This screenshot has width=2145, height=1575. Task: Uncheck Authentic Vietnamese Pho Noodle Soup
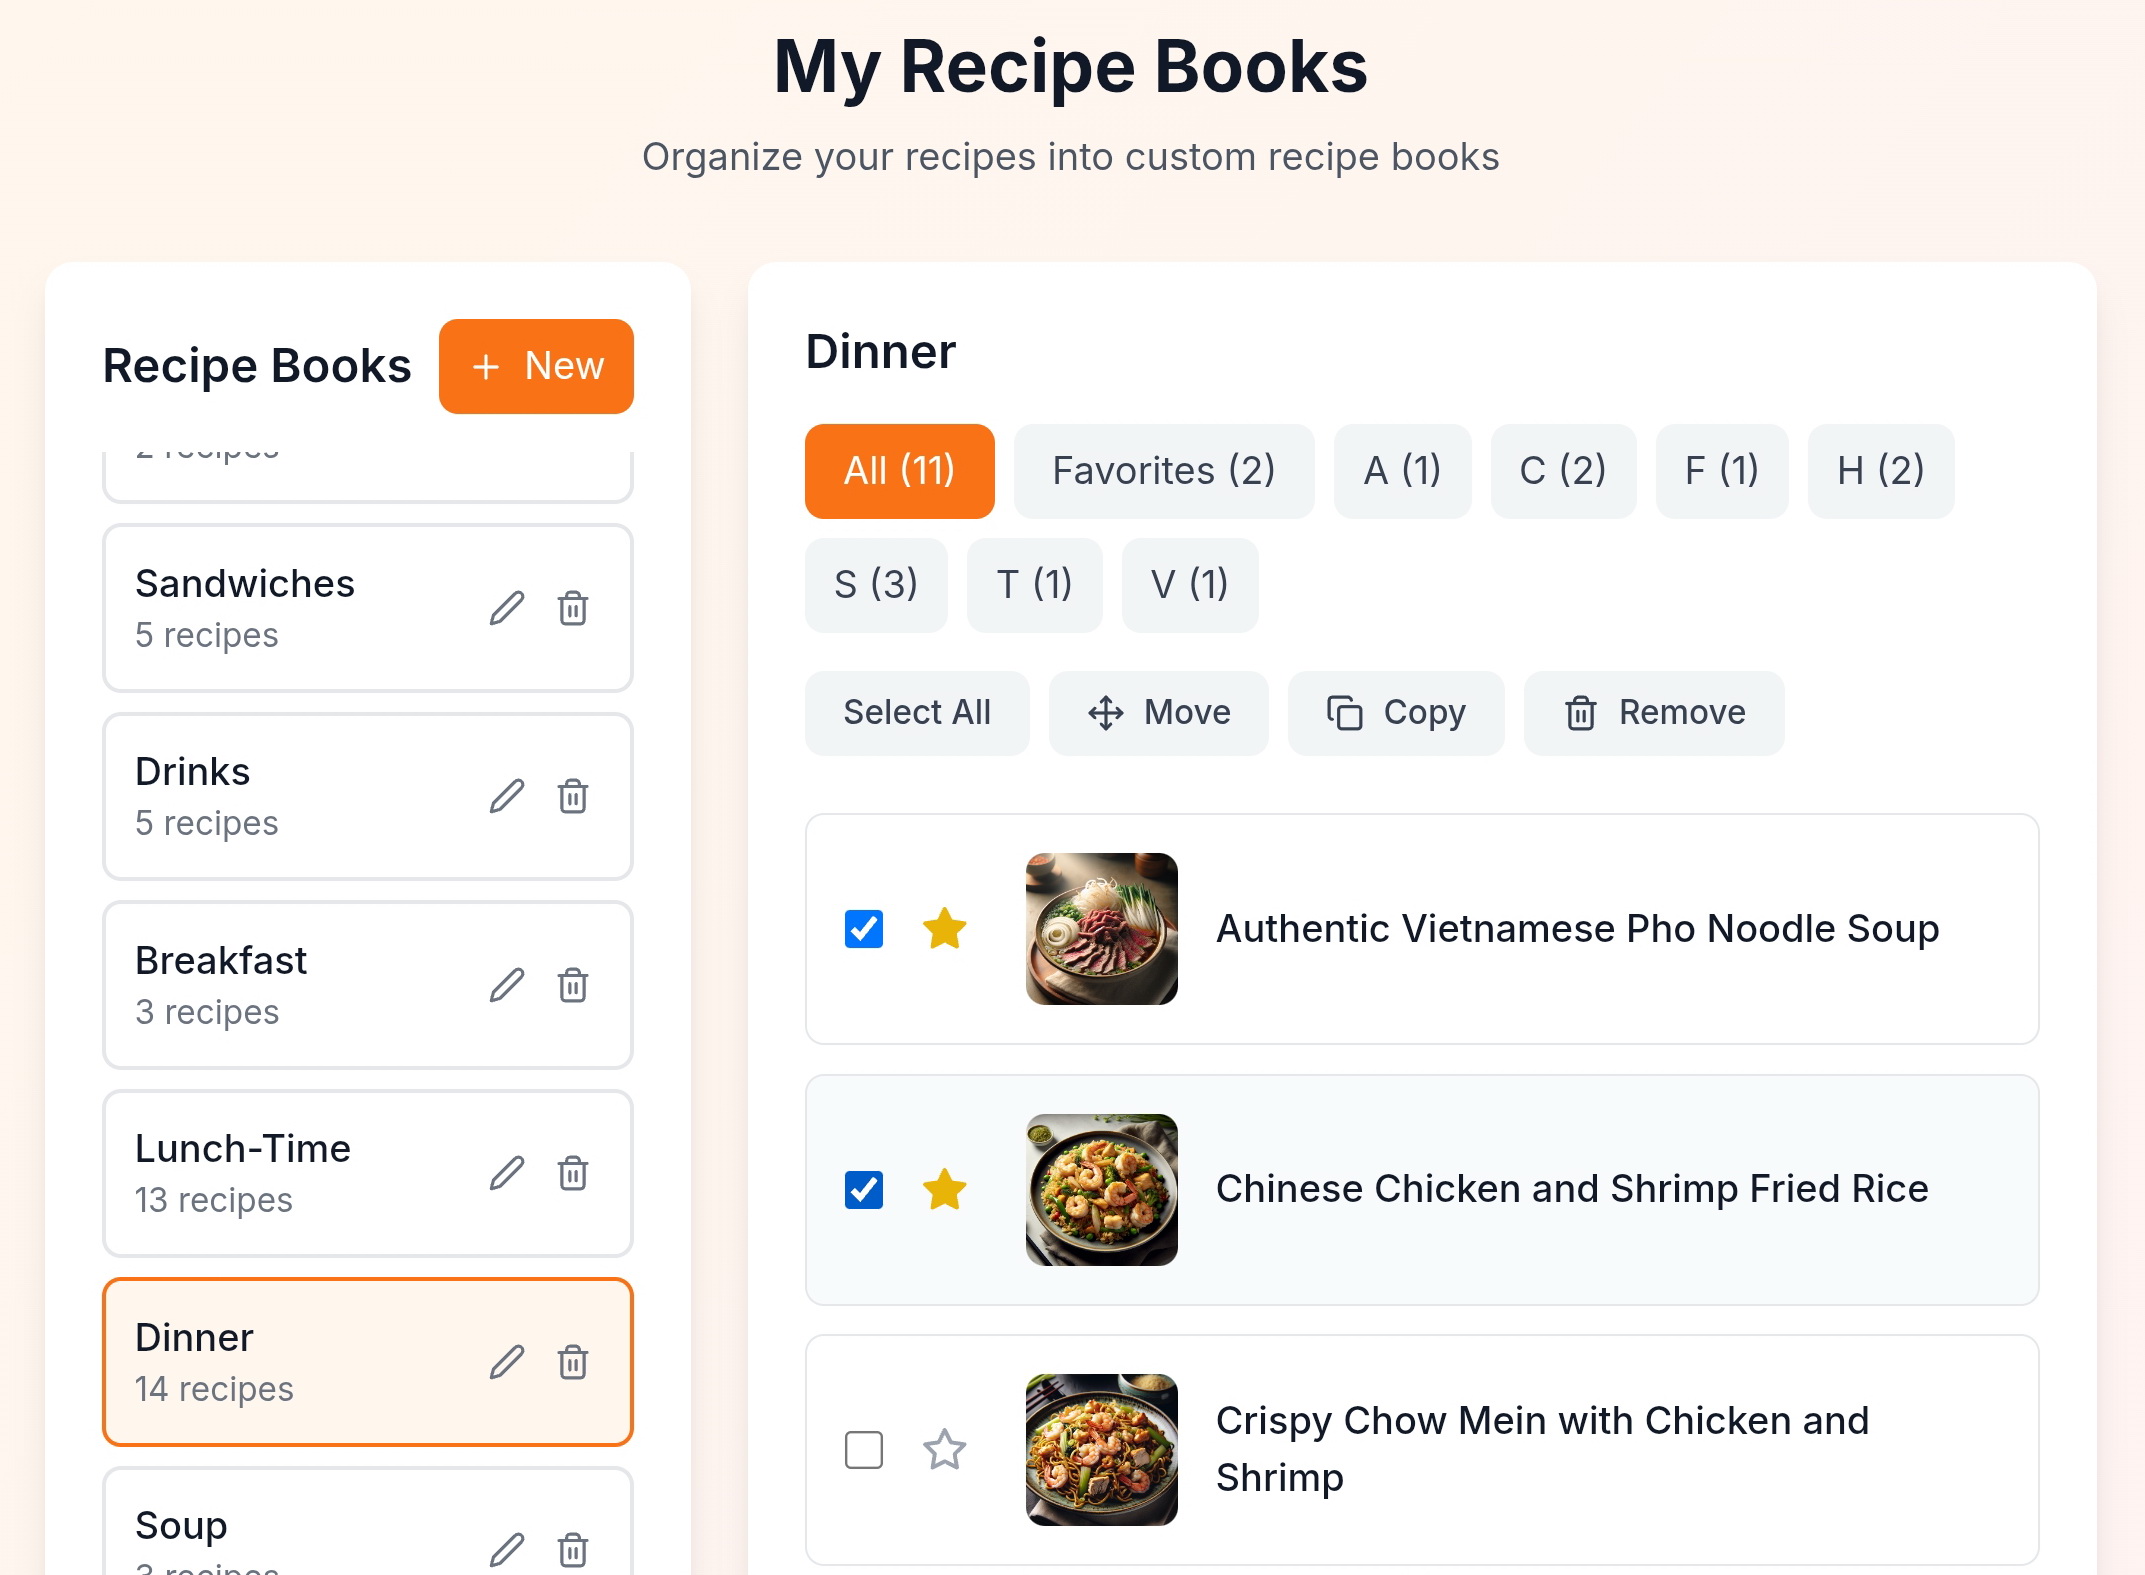click(864, 929)
